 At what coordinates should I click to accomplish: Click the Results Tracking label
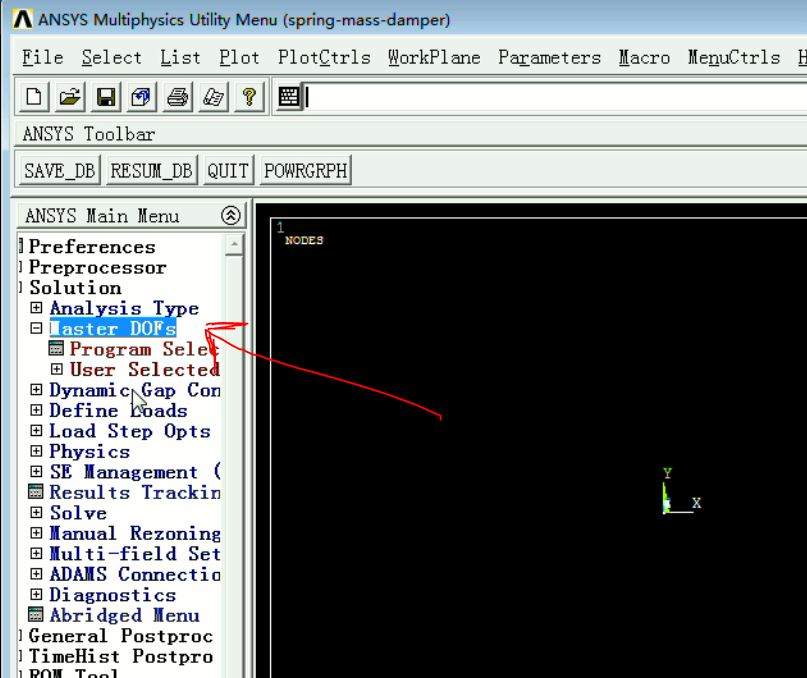[135, 492]
